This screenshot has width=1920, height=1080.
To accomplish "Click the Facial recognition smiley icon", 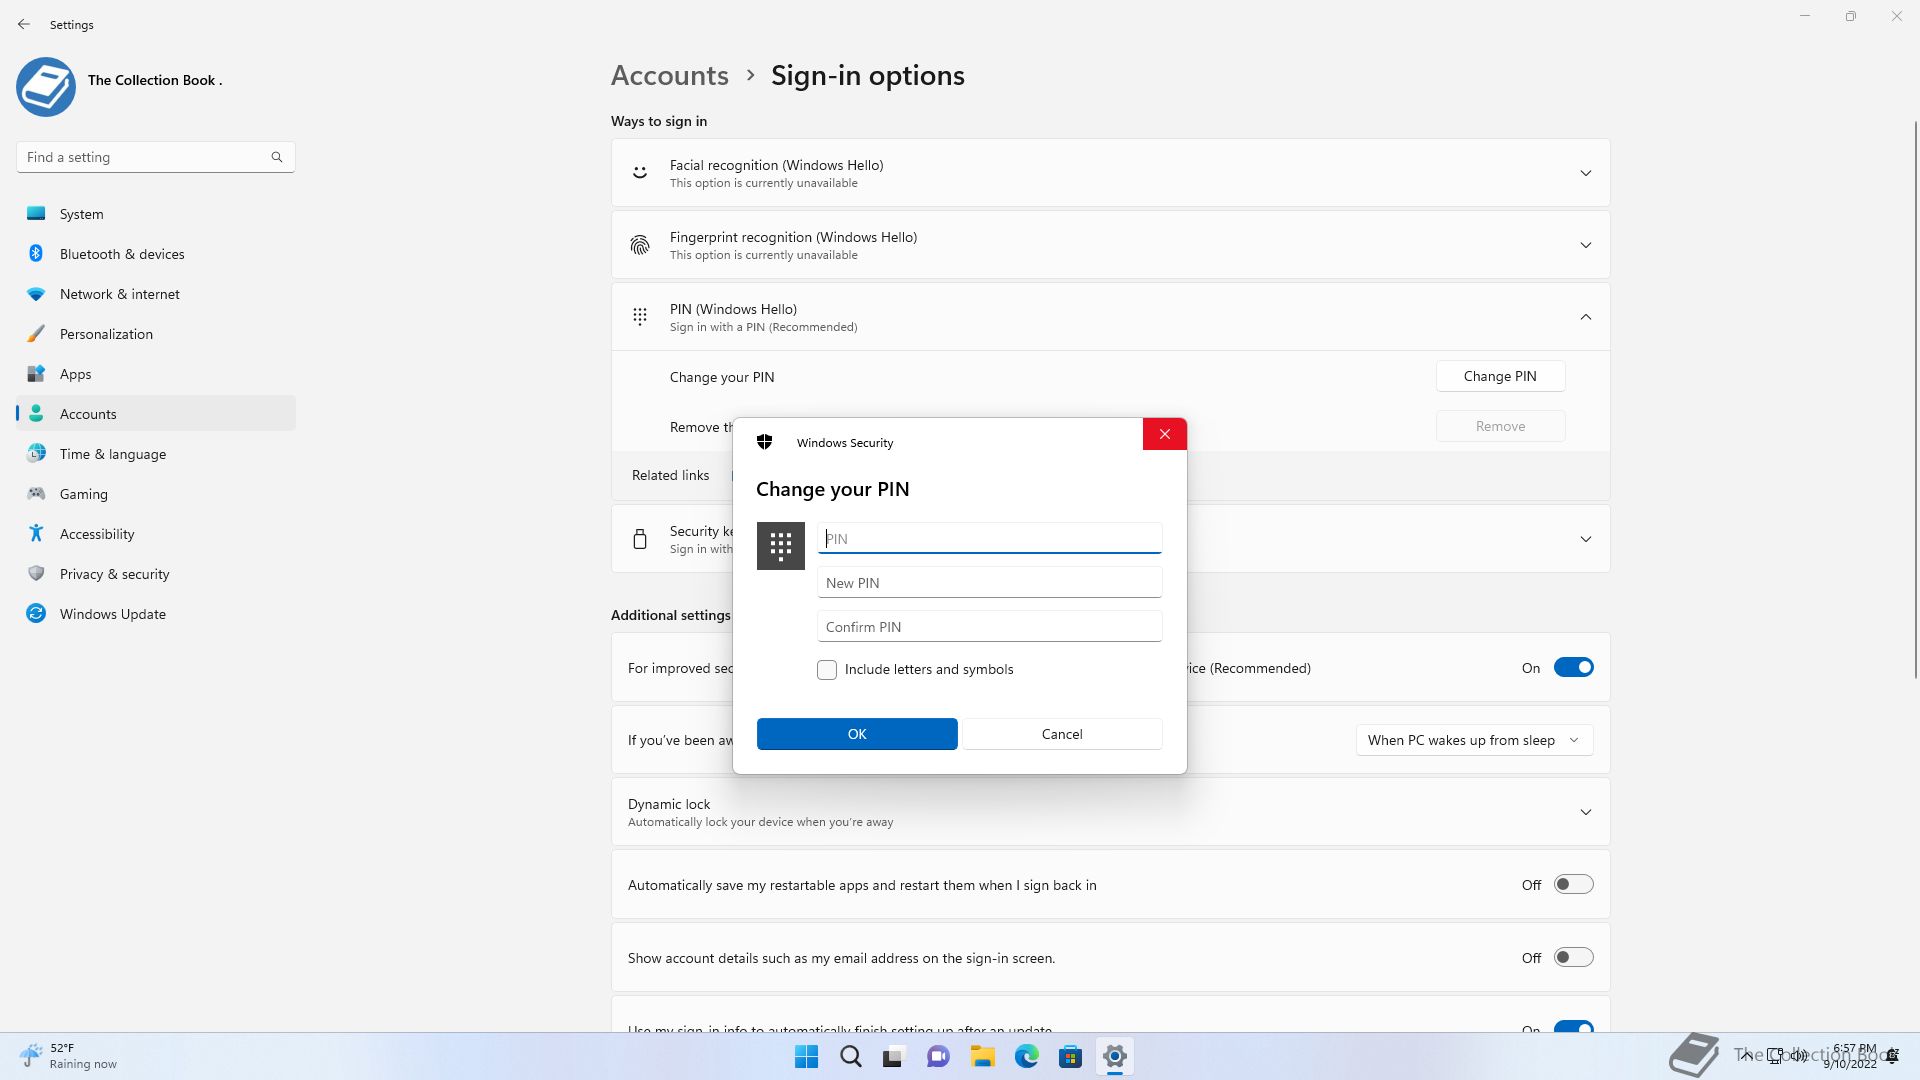I will pos(640,172).
